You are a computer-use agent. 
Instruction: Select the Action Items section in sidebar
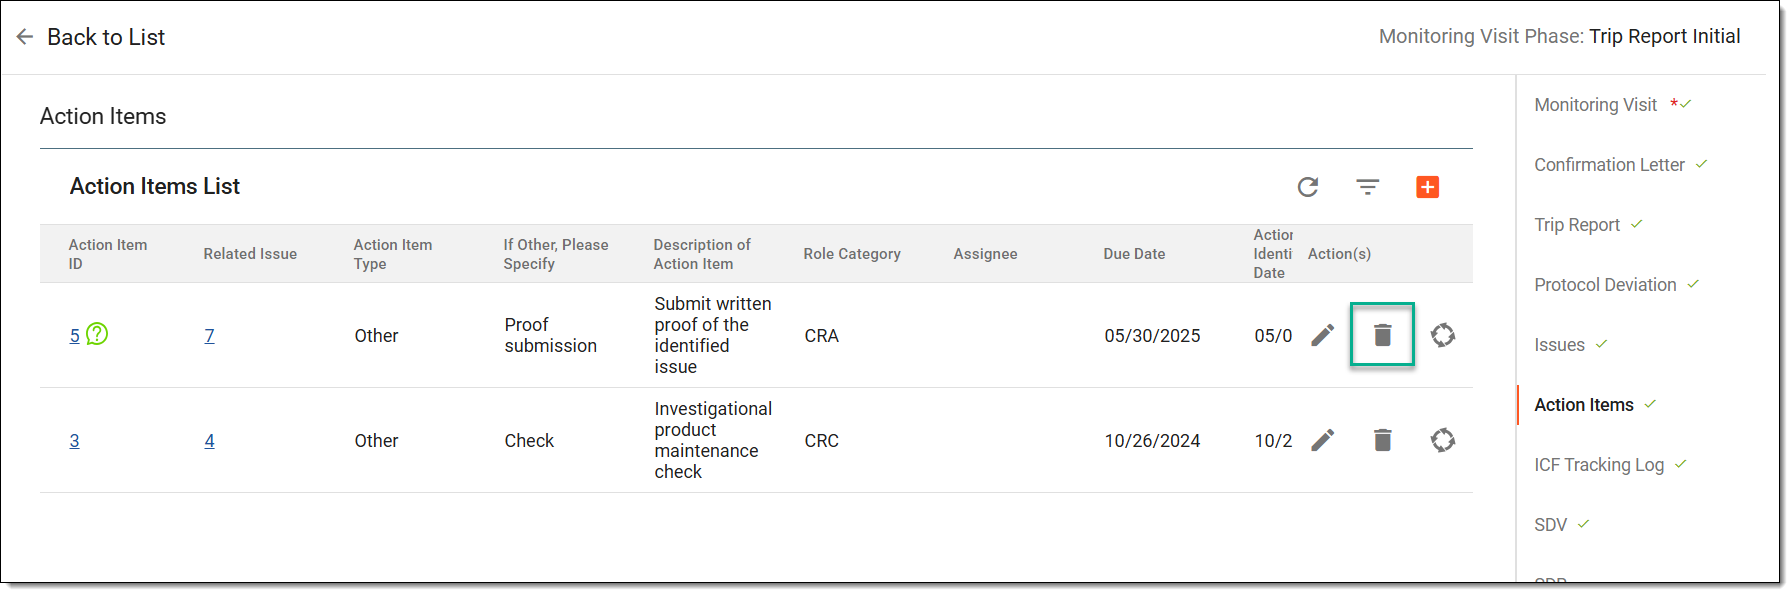1584,405
